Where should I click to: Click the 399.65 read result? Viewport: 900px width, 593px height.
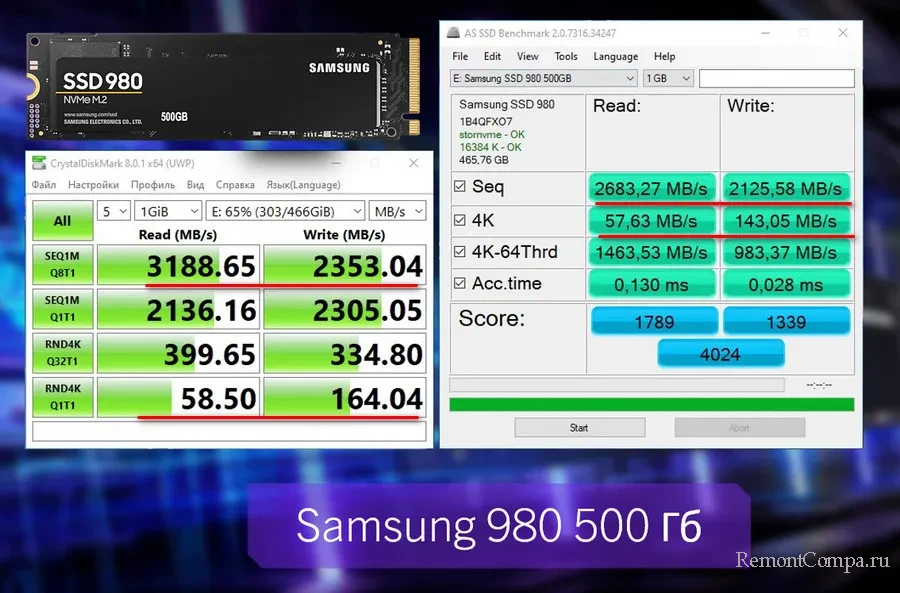[x=179, y=353]
